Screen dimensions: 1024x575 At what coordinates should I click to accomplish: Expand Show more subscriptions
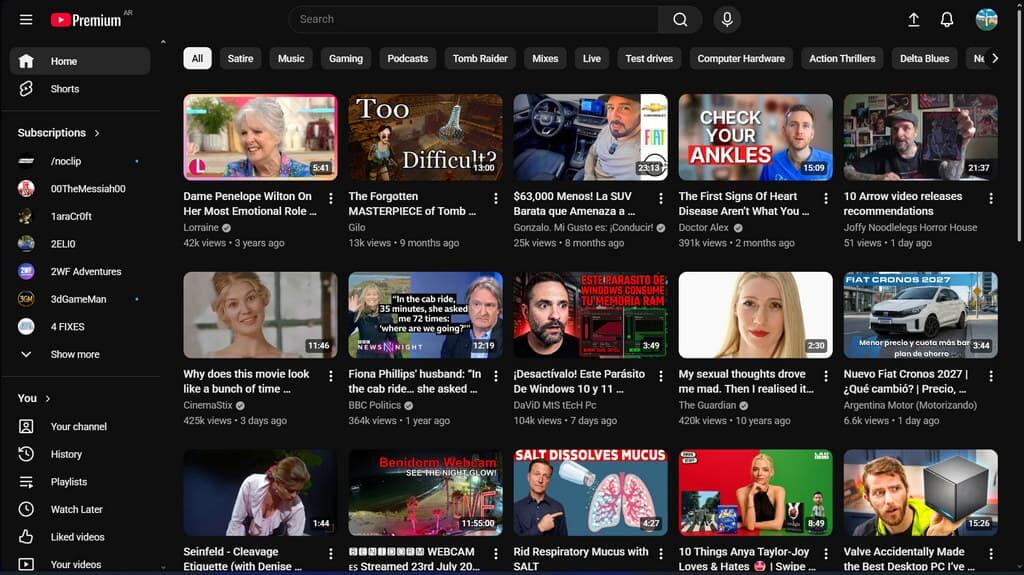80,354
